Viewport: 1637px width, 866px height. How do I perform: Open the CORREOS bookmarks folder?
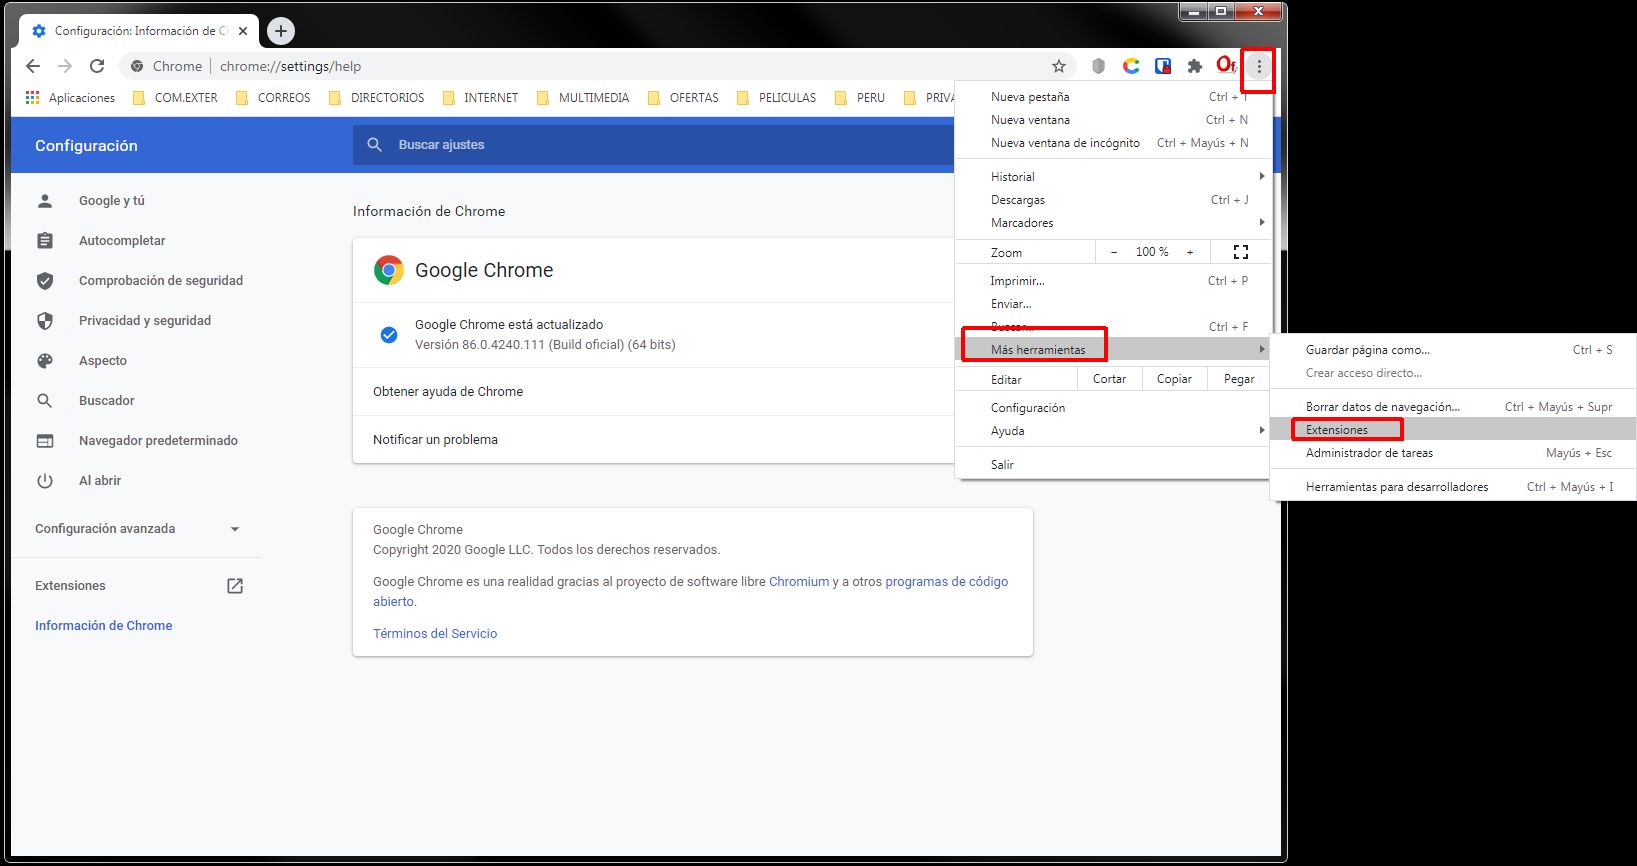click(273, 98)
